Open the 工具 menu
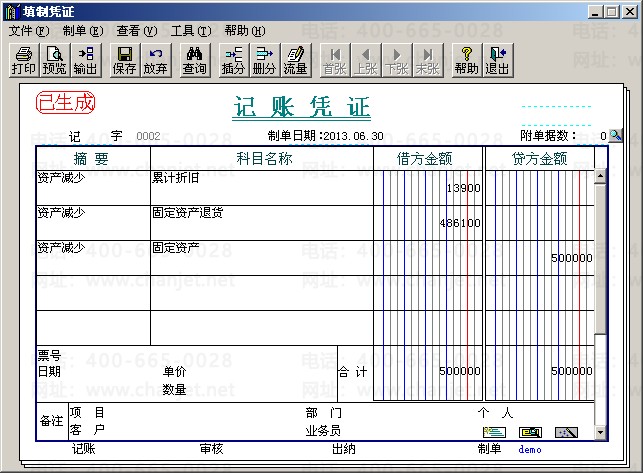 coord(190,31)
